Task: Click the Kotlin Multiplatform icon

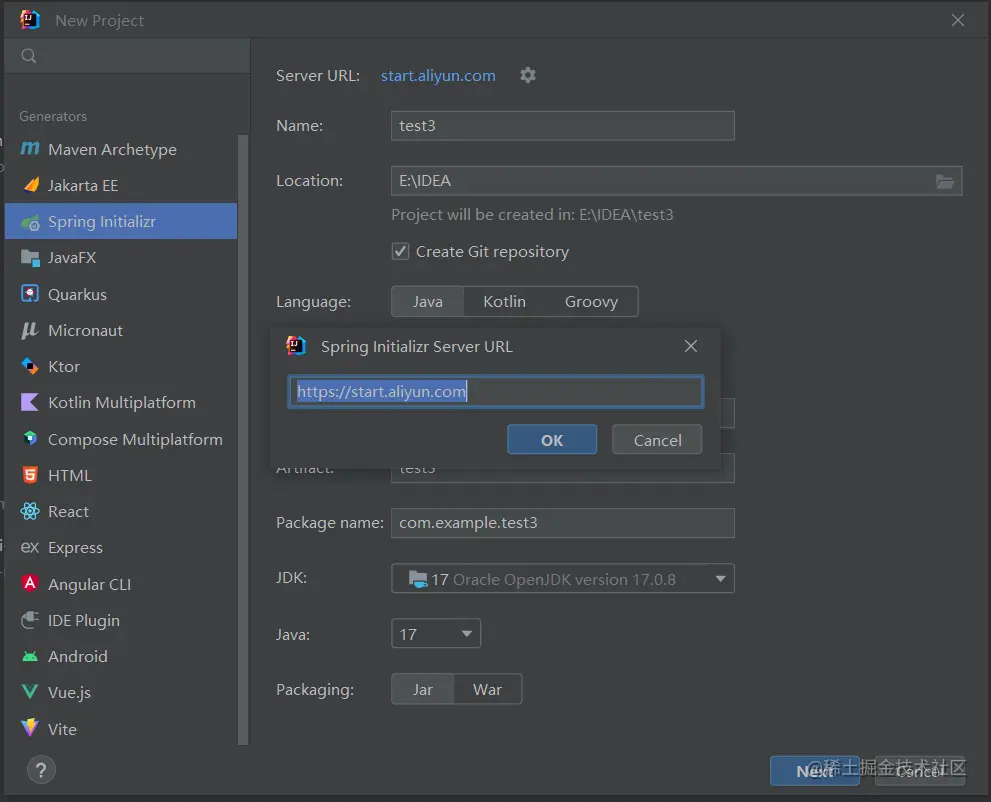Action: 30,402
